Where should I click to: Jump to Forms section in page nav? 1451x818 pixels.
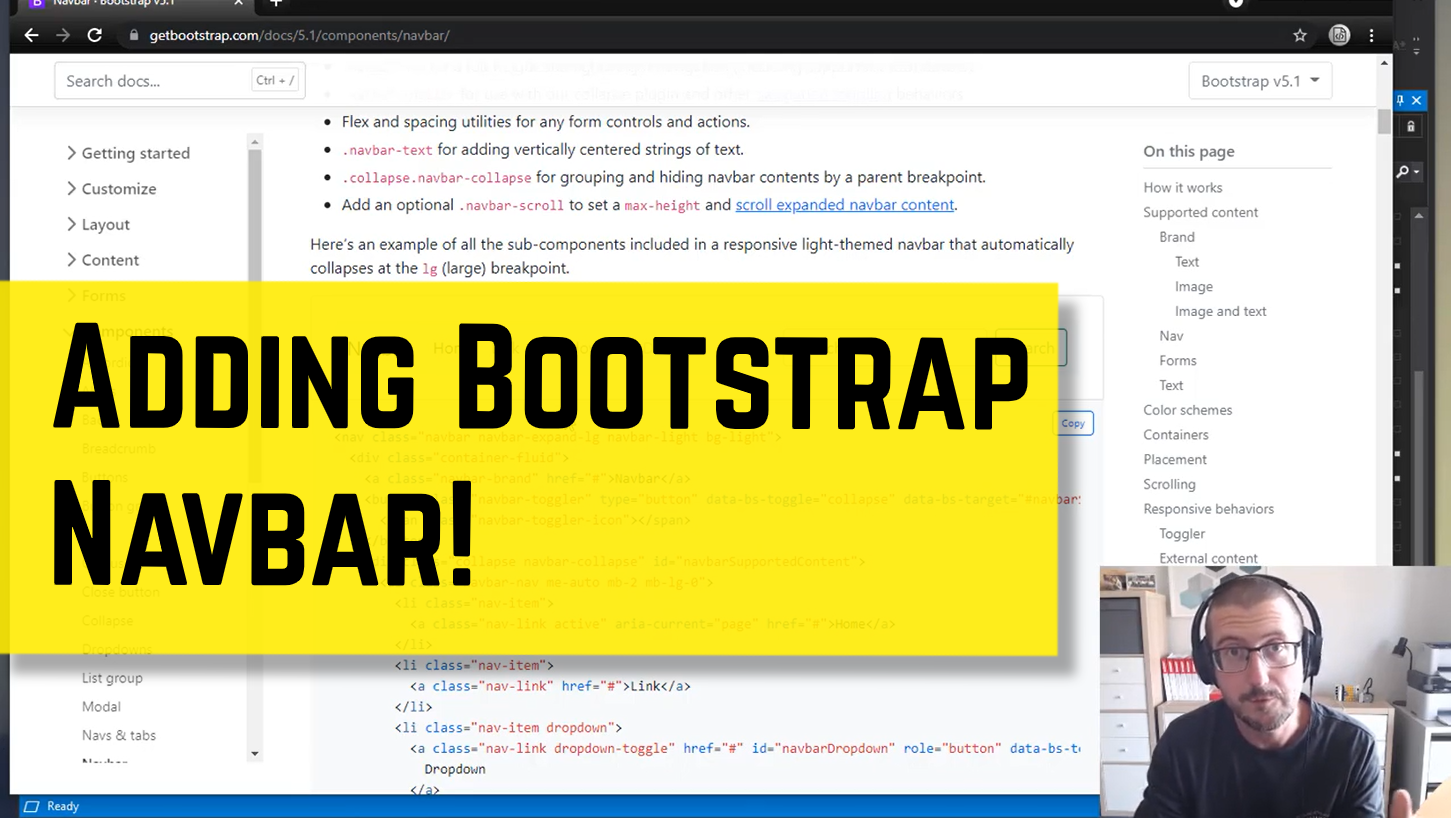click(x=1178, y=361)
